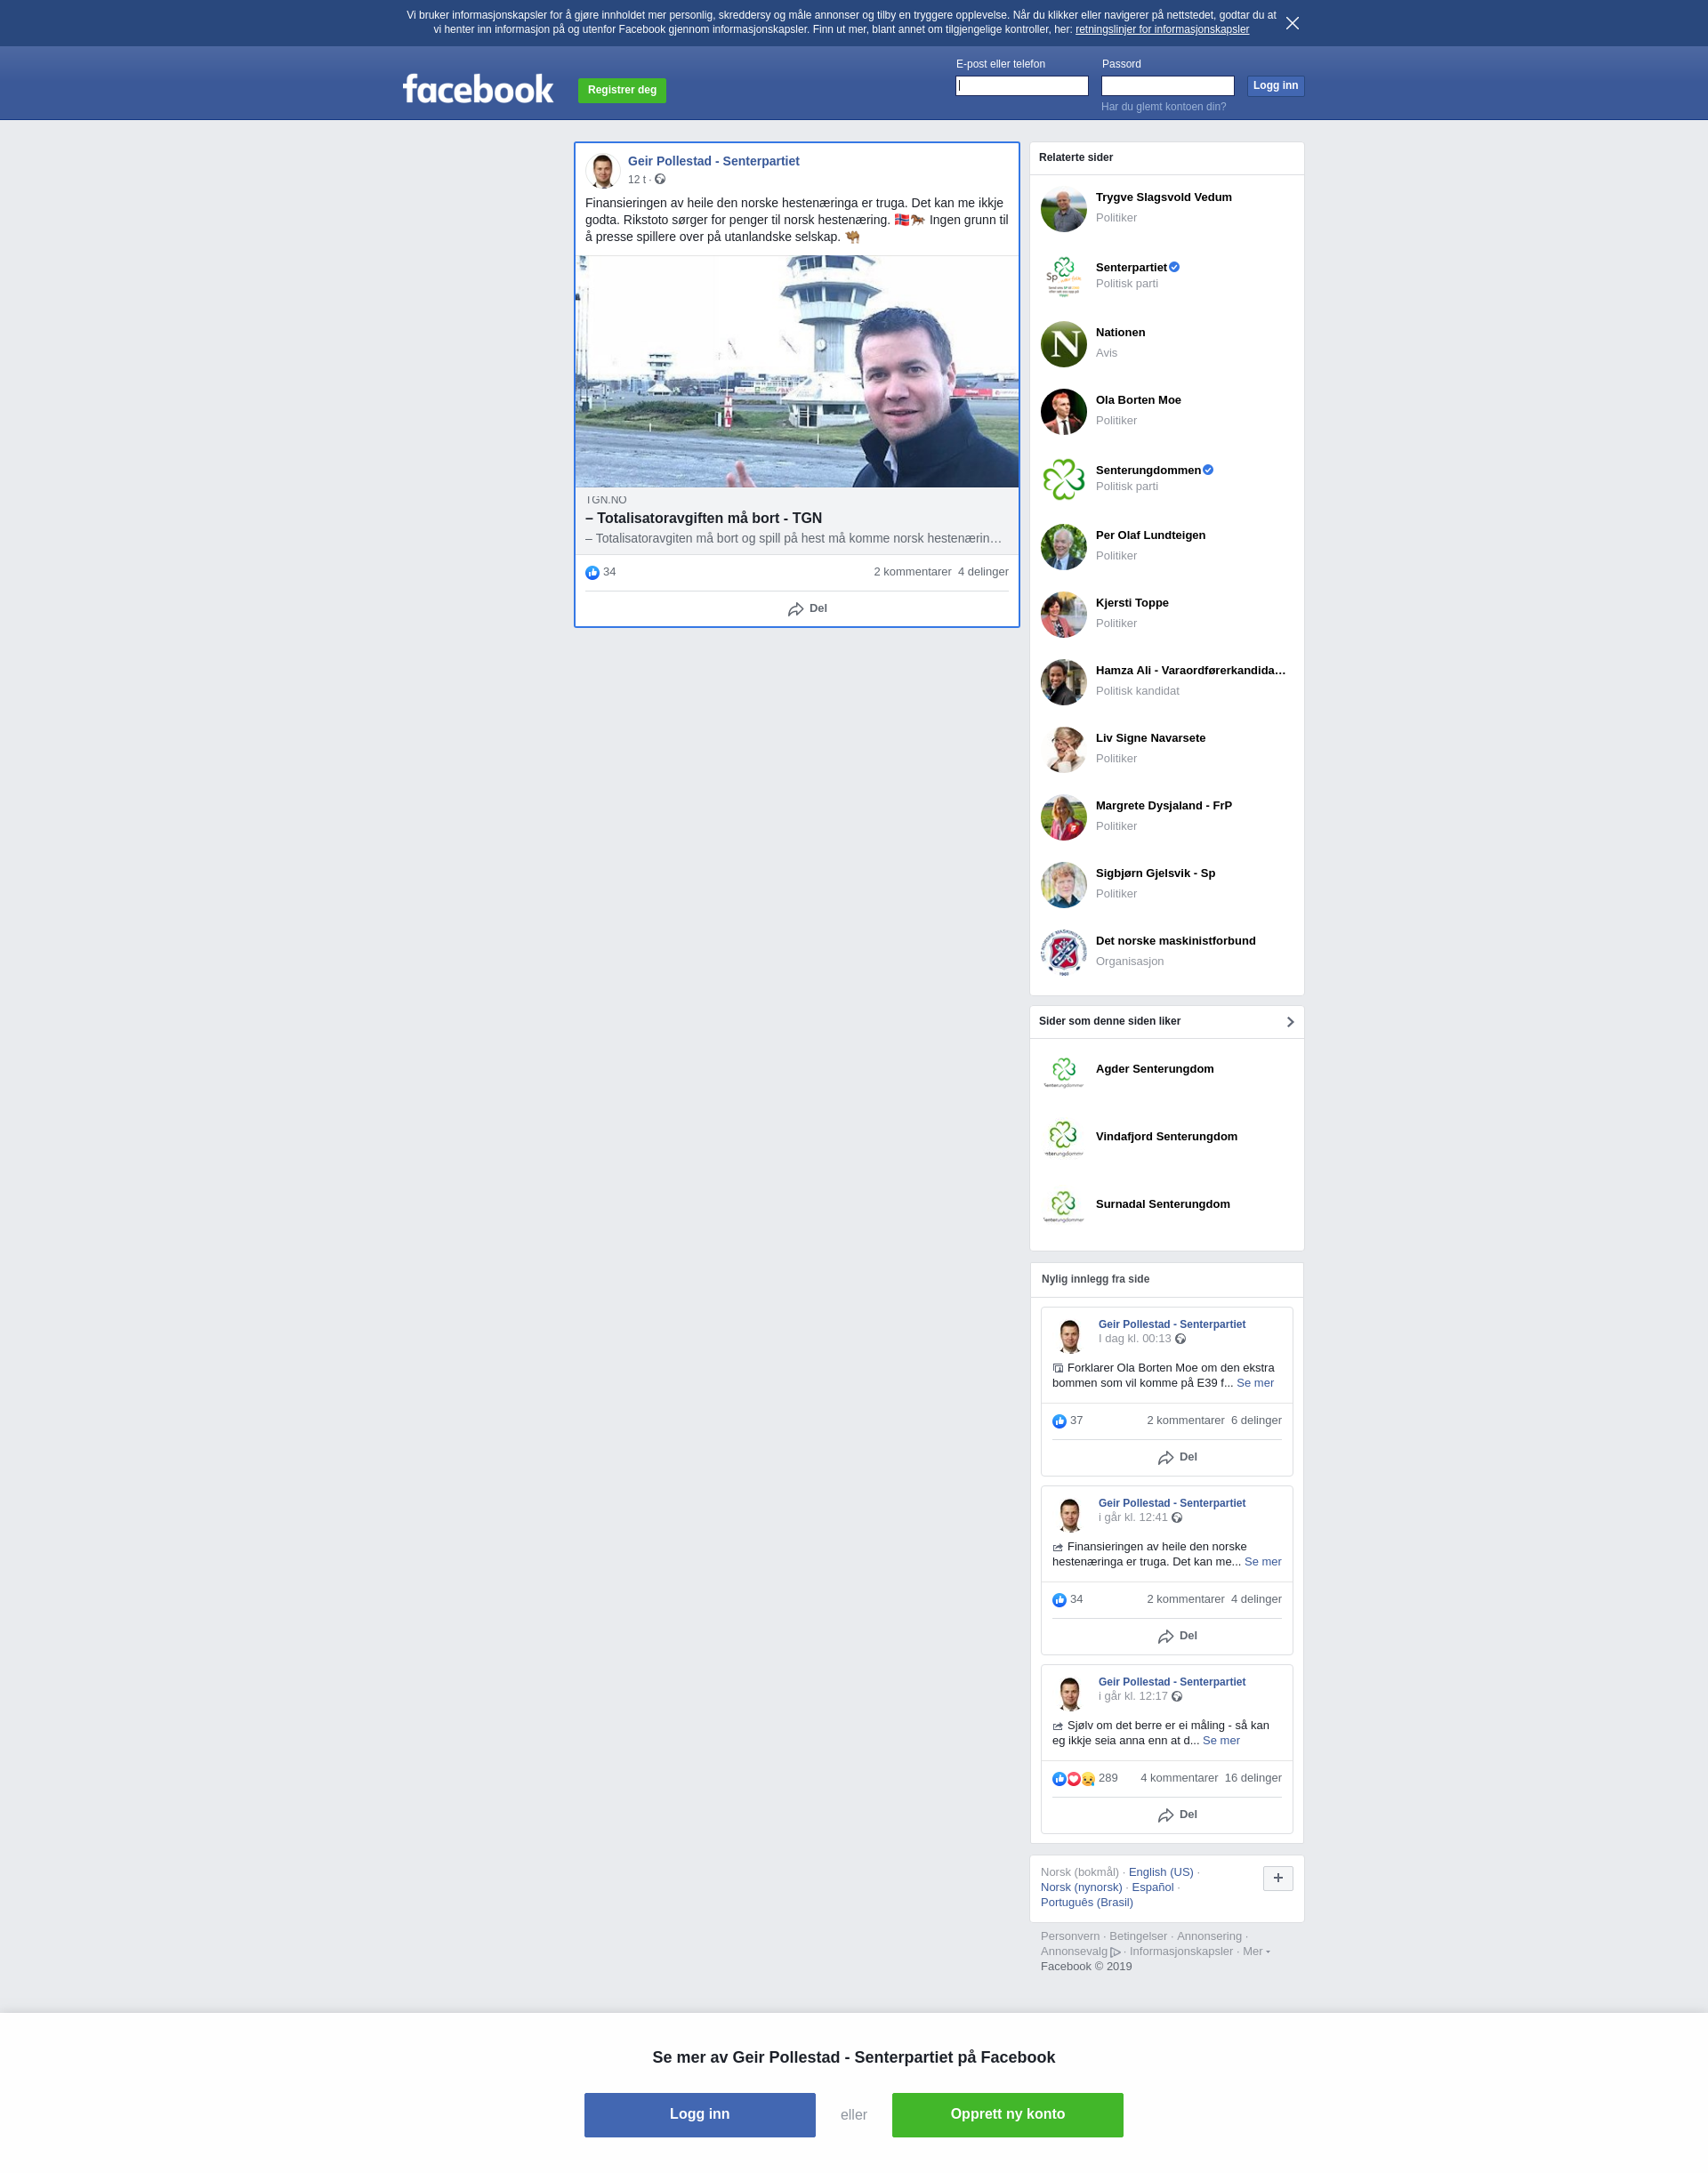Open Nationen newspaper N logo
Image resolution: width=1708 pixels, height=2173 pixels.
tap(1063, 343)
